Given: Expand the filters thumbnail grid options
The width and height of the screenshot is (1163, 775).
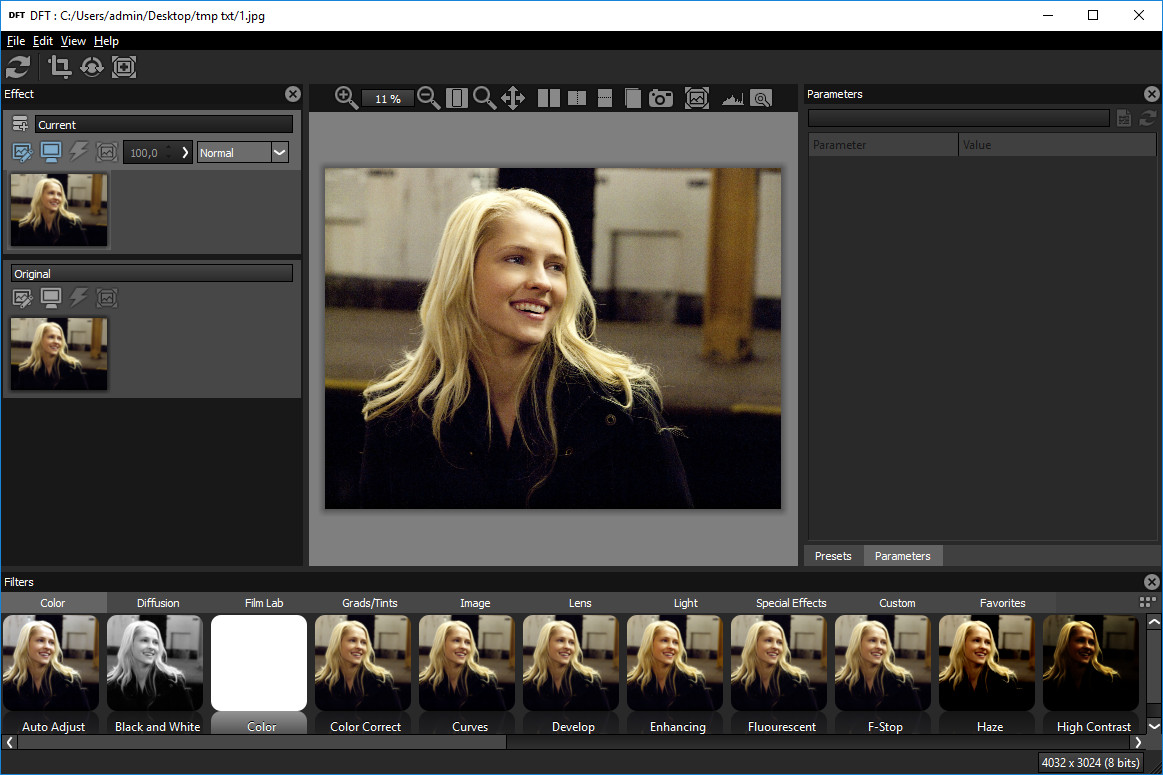Looking at the screenshot, I should (1147, 602).
